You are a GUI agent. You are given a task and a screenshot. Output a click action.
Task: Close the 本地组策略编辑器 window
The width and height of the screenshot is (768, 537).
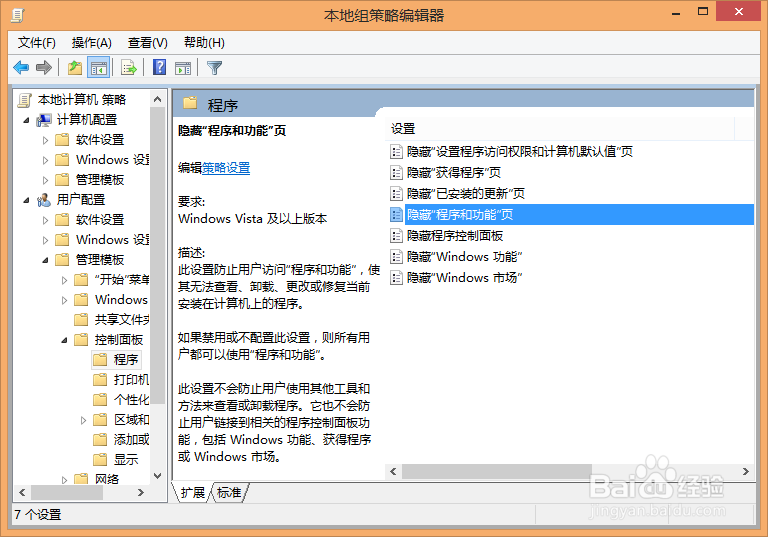(x=739, y=11)
